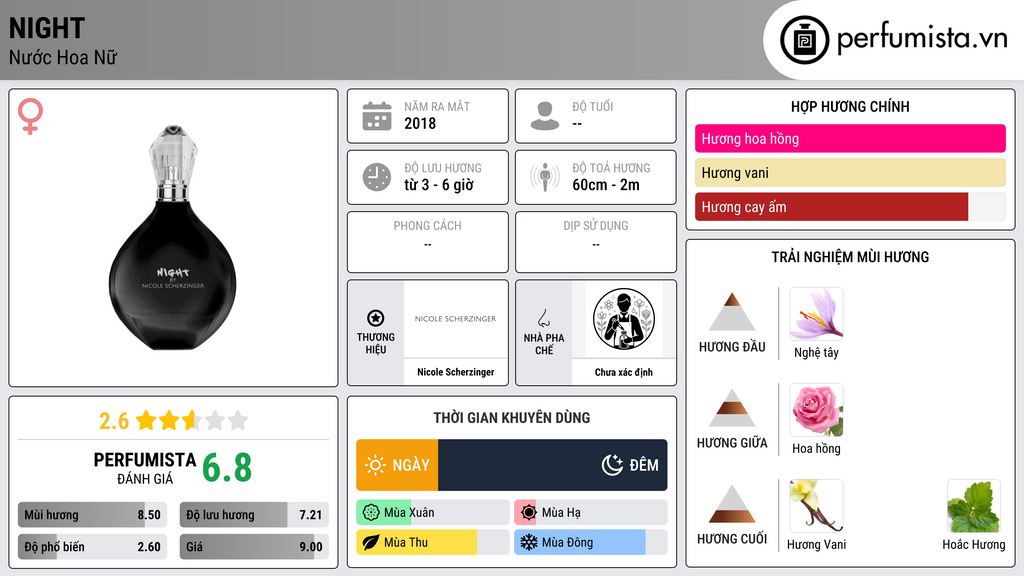Click the spring flower icon for Mùa Xuân
1024x576 pixels.
pos(371,513)
